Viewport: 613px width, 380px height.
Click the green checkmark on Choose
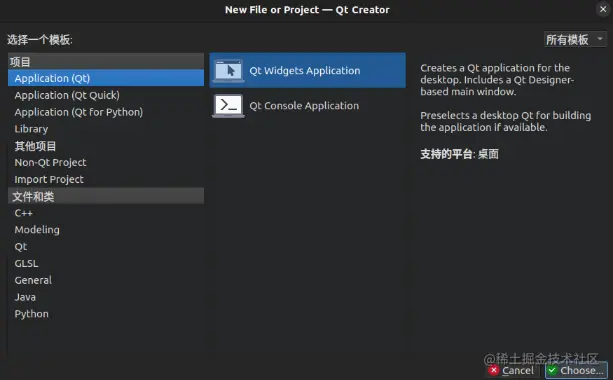coord(552,370)
